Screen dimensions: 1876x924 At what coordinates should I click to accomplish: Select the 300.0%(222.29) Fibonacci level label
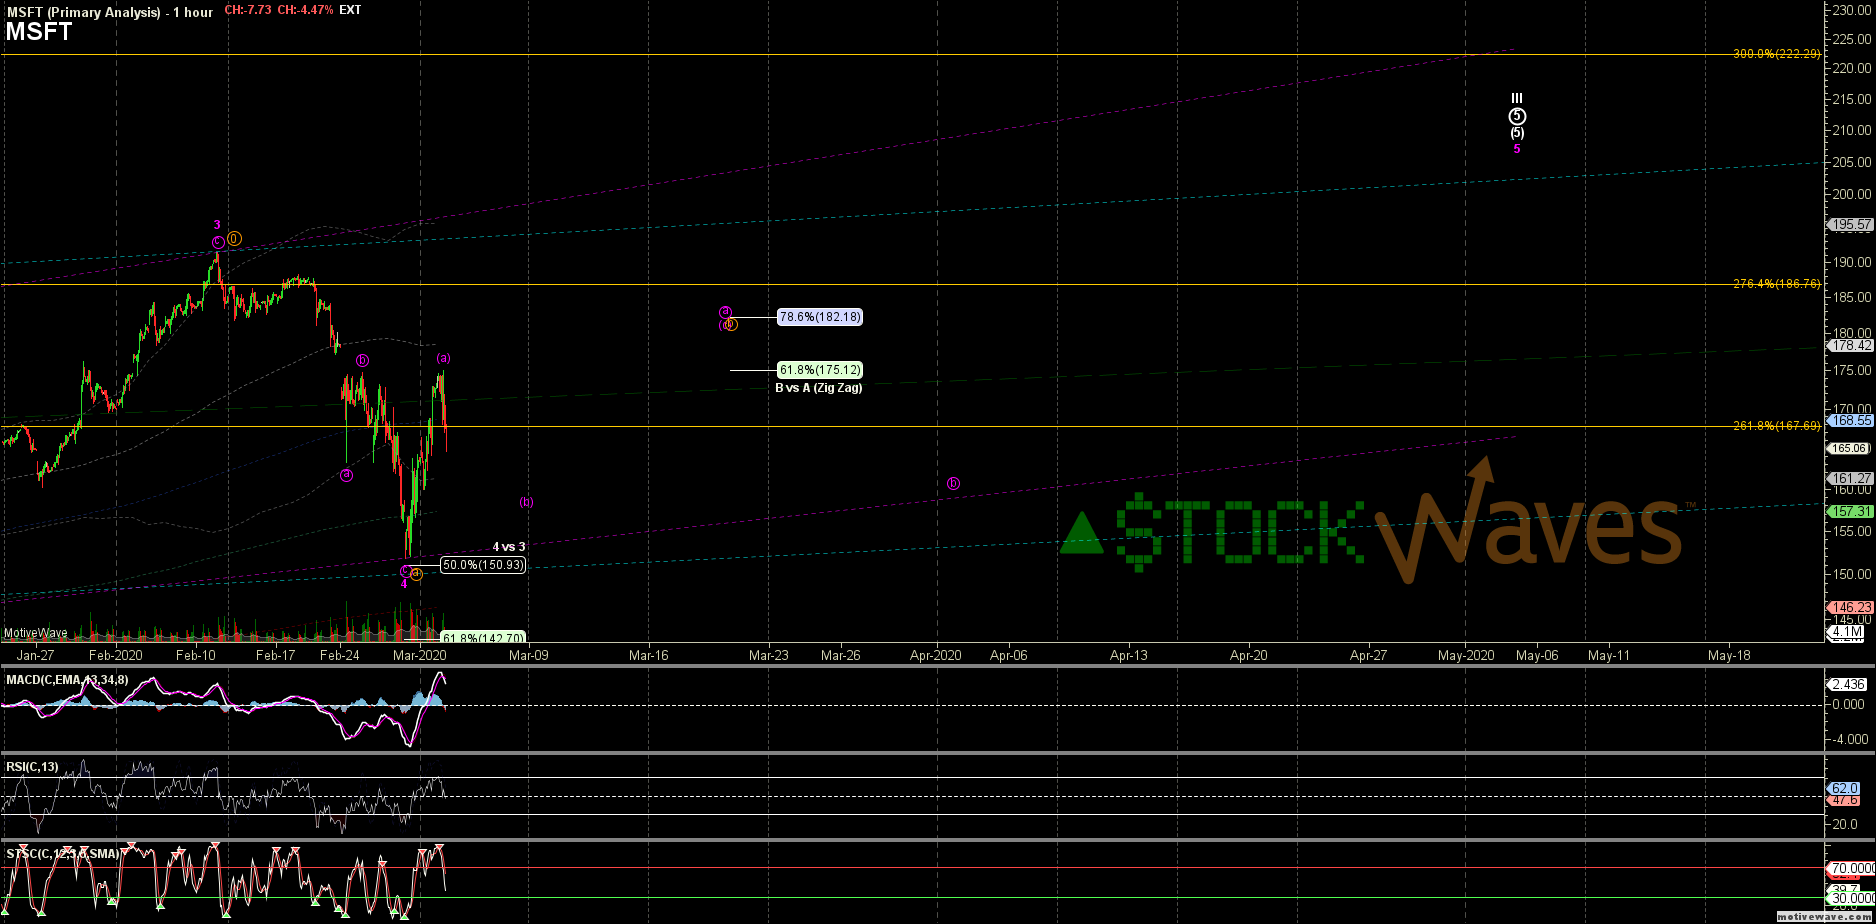pyautogui.click(x=1776, y=54)
